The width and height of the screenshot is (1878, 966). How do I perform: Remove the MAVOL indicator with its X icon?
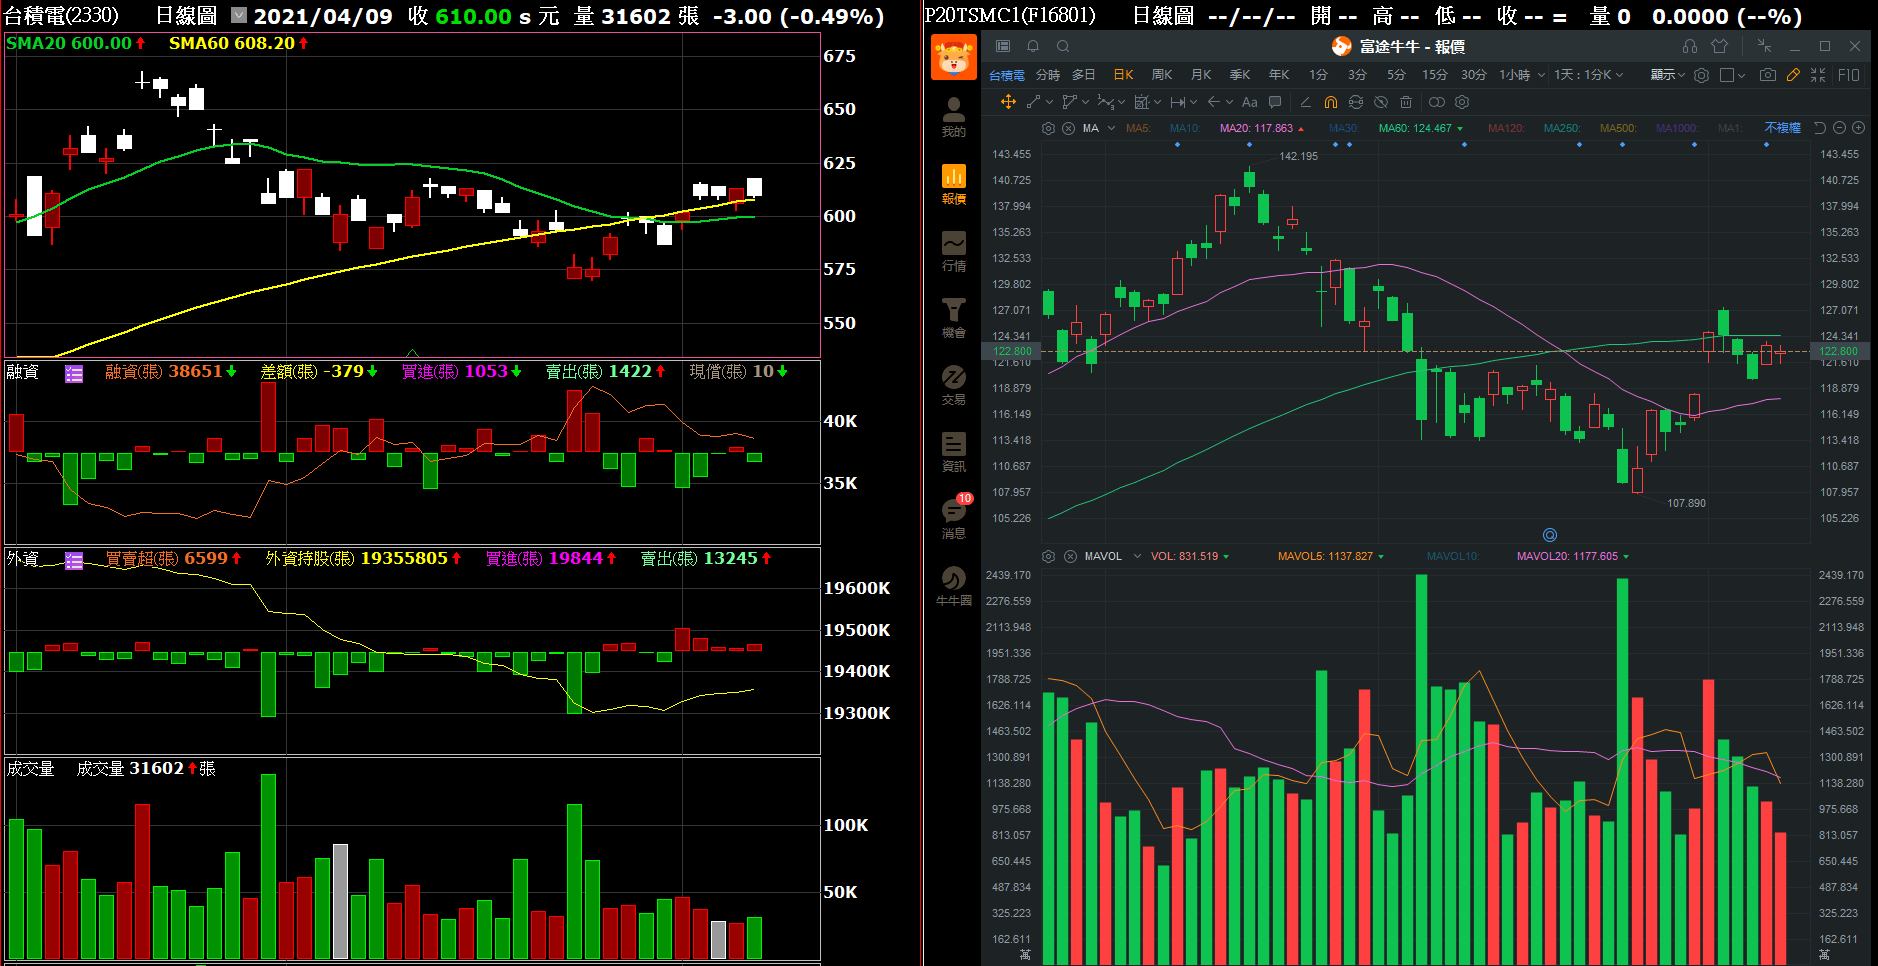click(1070, 556)
